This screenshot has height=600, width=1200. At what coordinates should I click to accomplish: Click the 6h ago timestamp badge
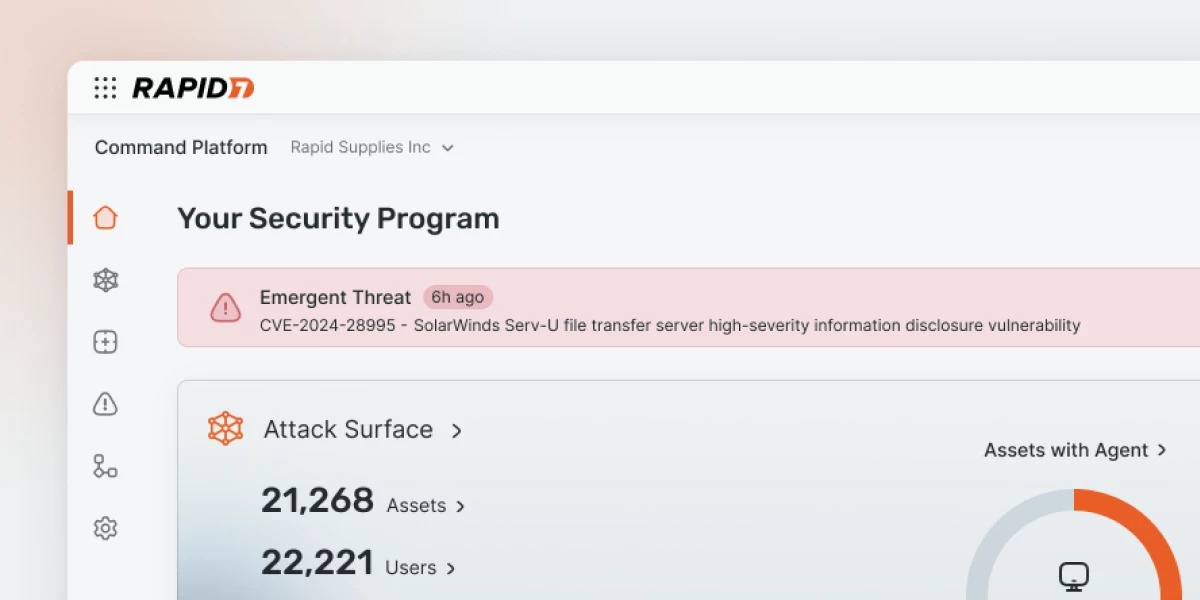(x=458, y=297)
